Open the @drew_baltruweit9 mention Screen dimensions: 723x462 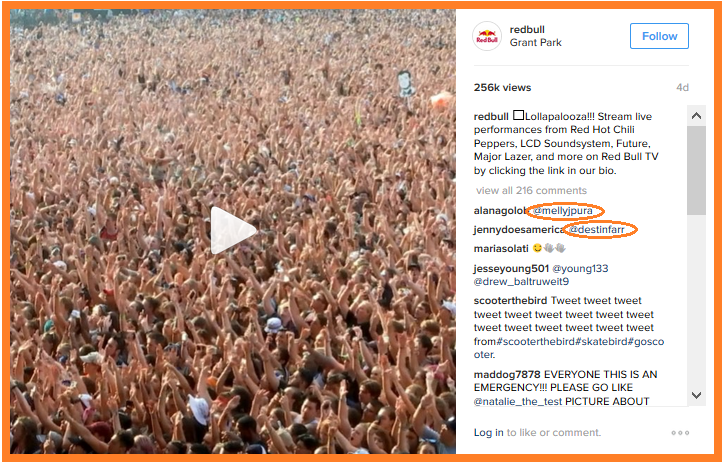[x=522, y=281]
